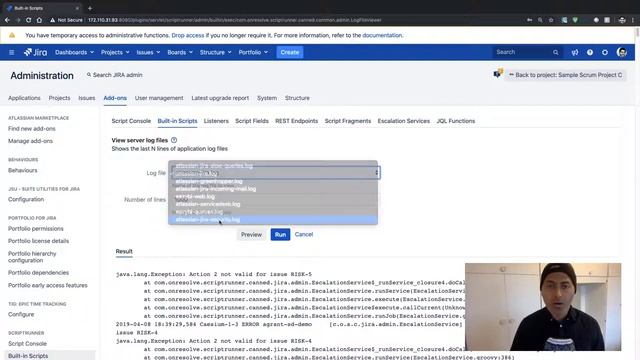Go forward using browser forward arrow
640x360 pixels.
tap(18, 20)
